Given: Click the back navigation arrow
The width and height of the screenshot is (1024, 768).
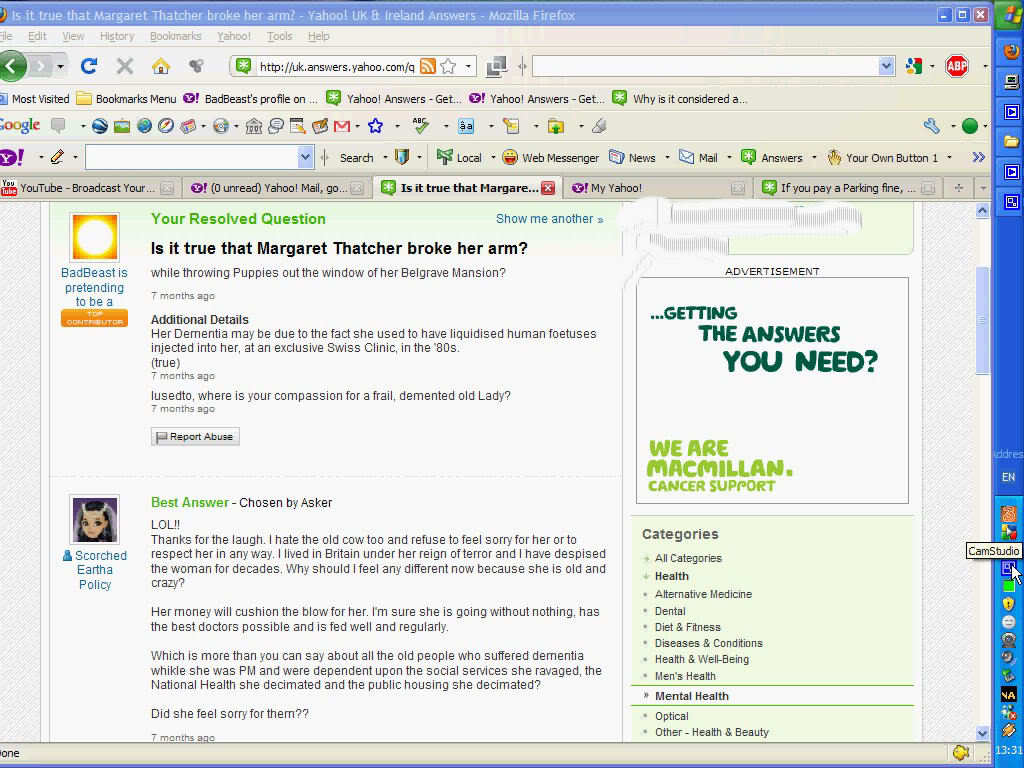Looking at the screenshot, I should [x=12, y=65].
